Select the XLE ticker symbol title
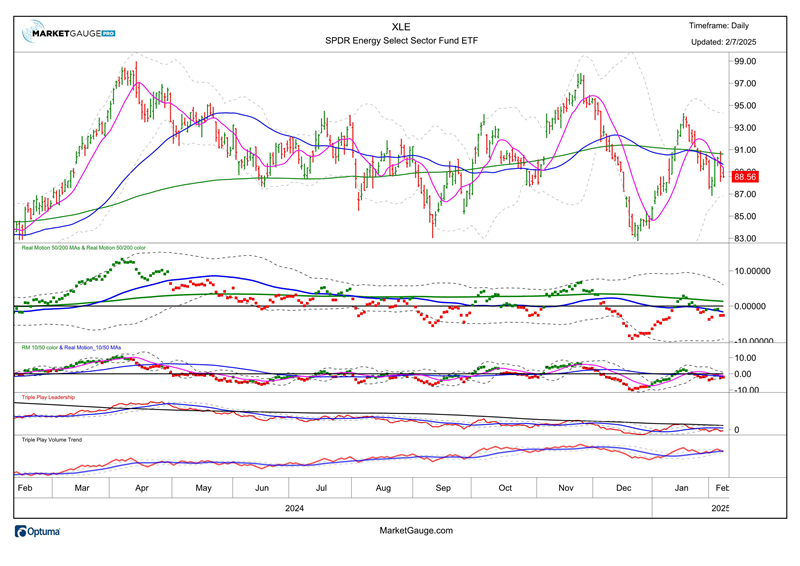Viewport: 800px width, 566px height. point(400,26)
